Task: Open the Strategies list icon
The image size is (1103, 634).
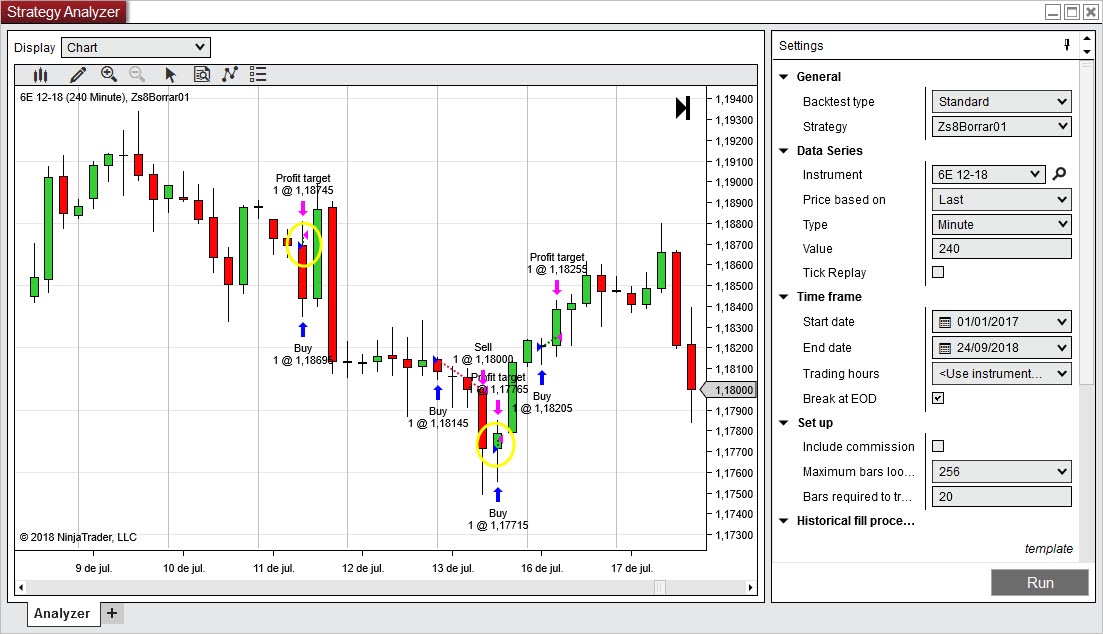Action: tap(258, 75)
